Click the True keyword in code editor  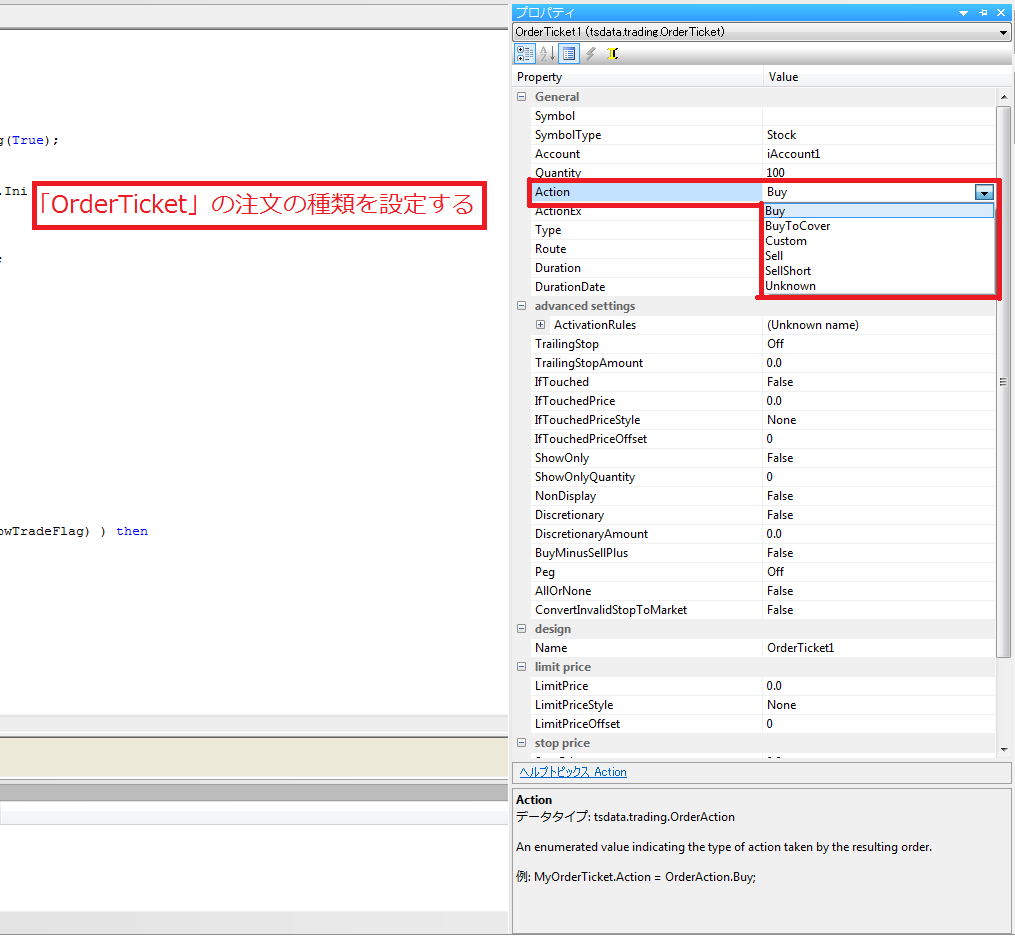pos(28,140)
